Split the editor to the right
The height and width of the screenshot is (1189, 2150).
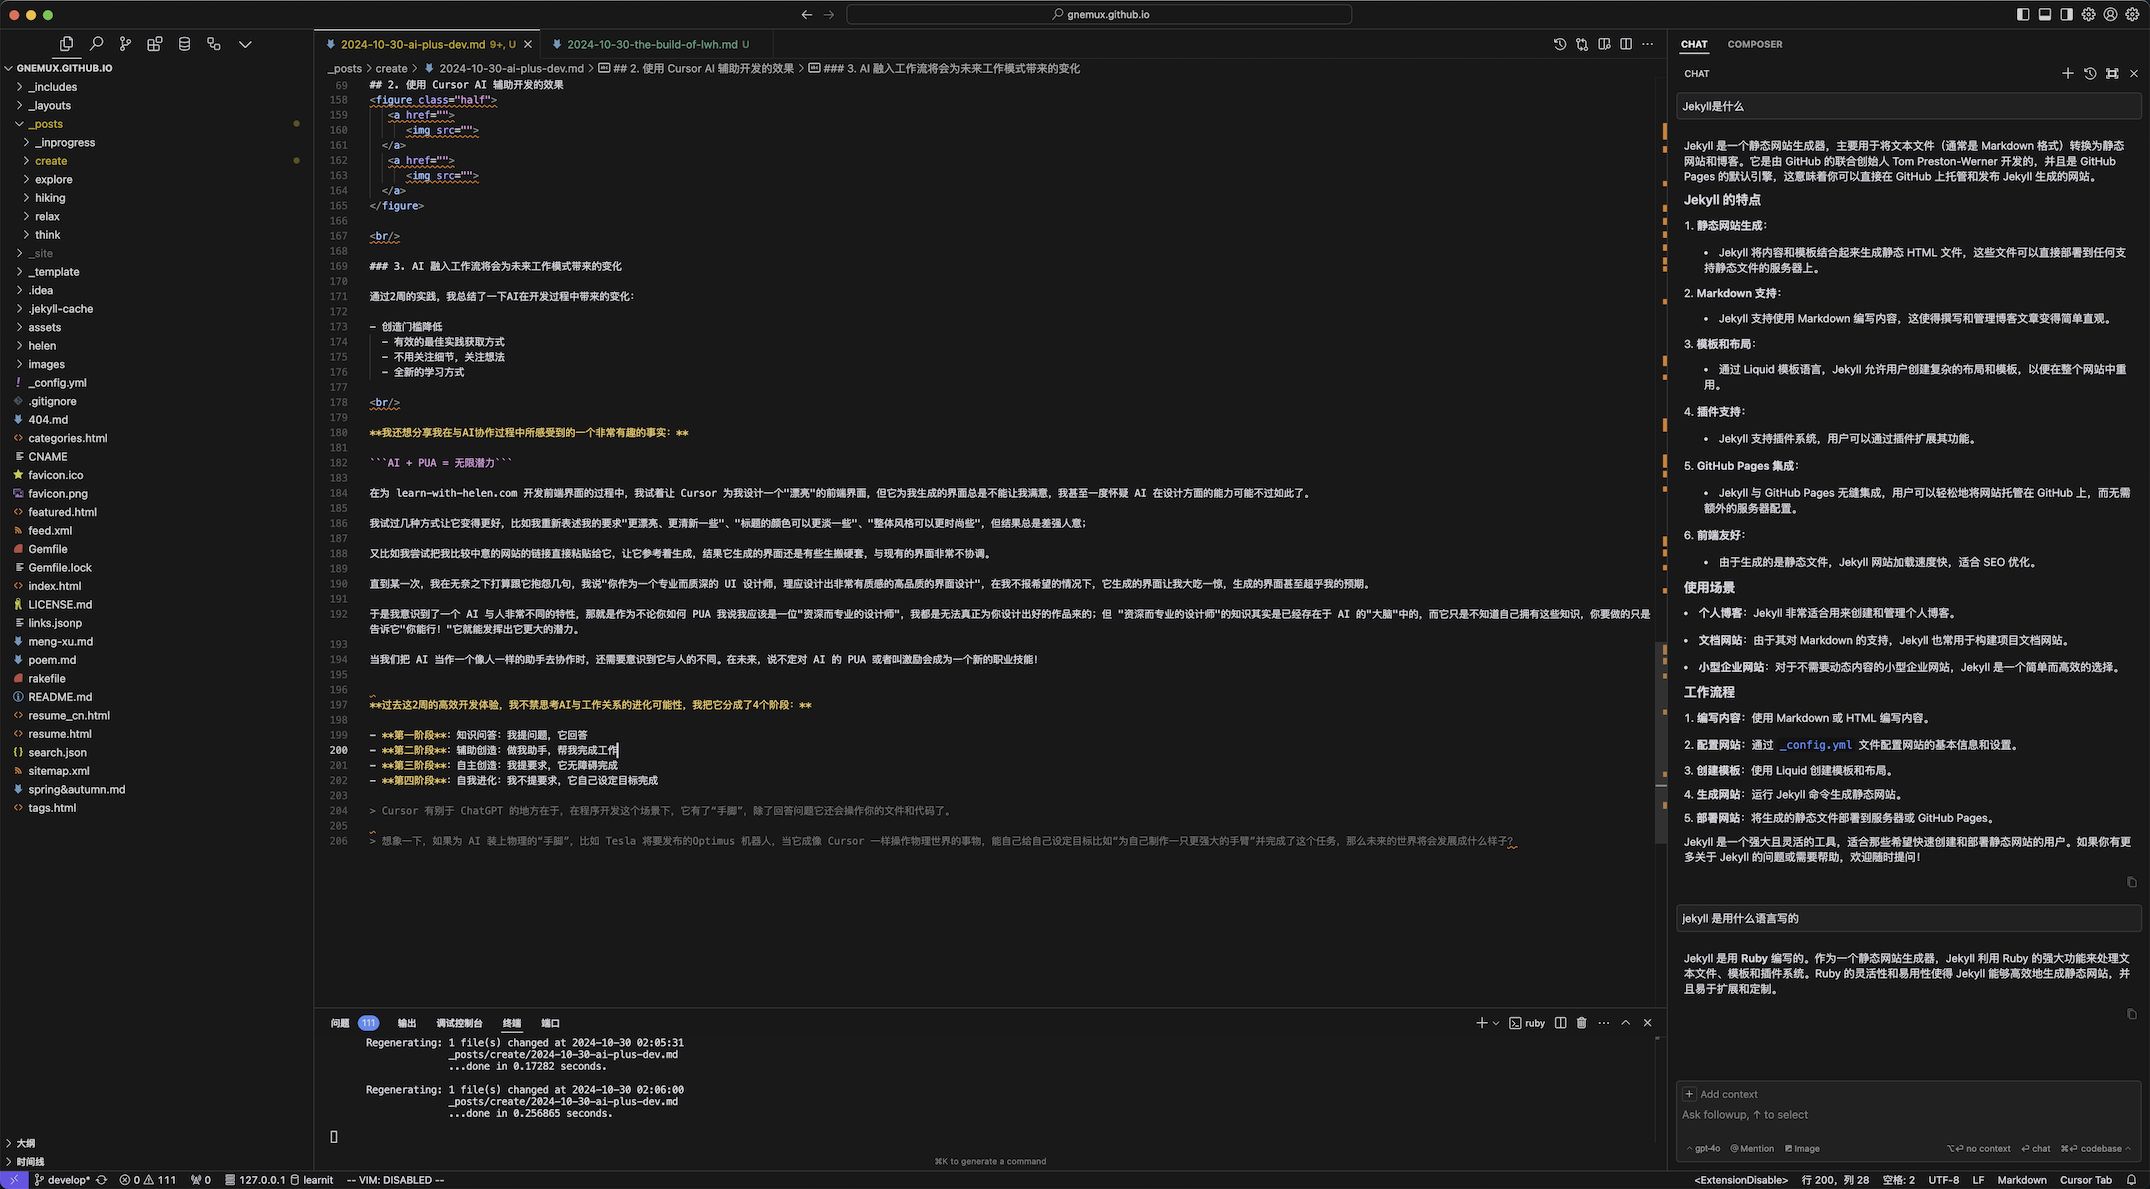pos(1626,44)
